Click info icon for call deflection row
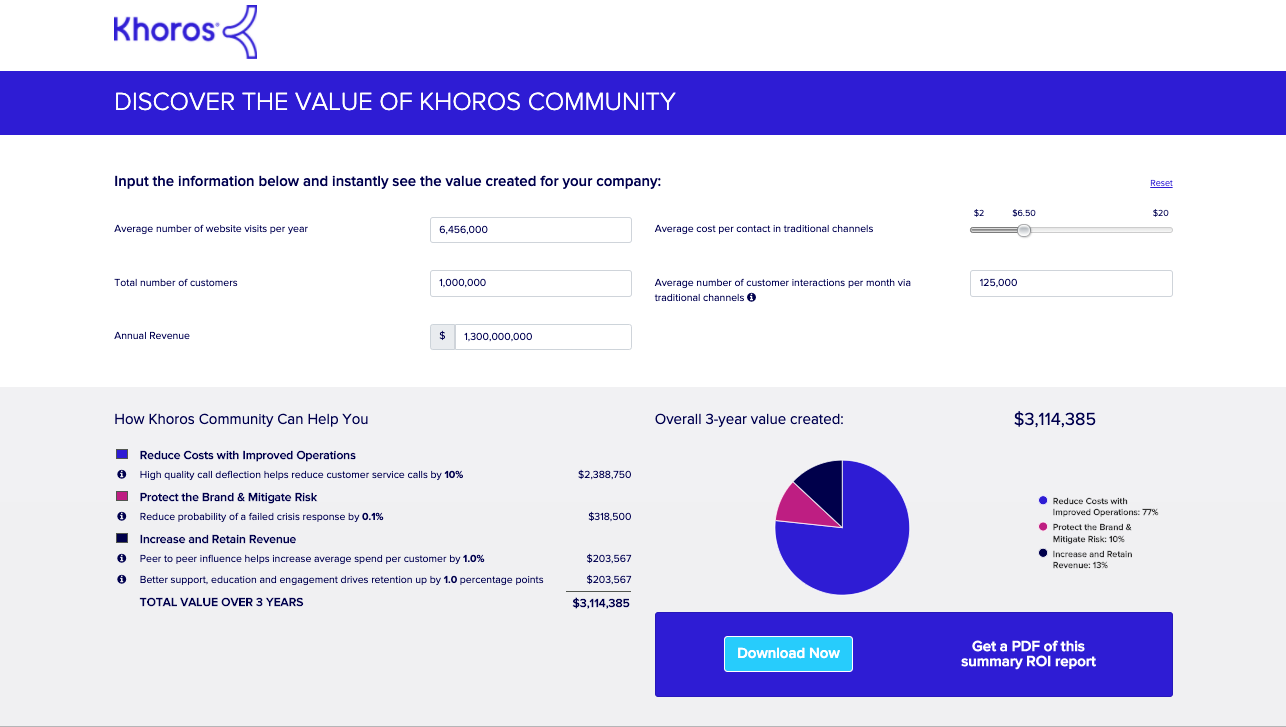1286x727 pixels. [x=121, y=475]
